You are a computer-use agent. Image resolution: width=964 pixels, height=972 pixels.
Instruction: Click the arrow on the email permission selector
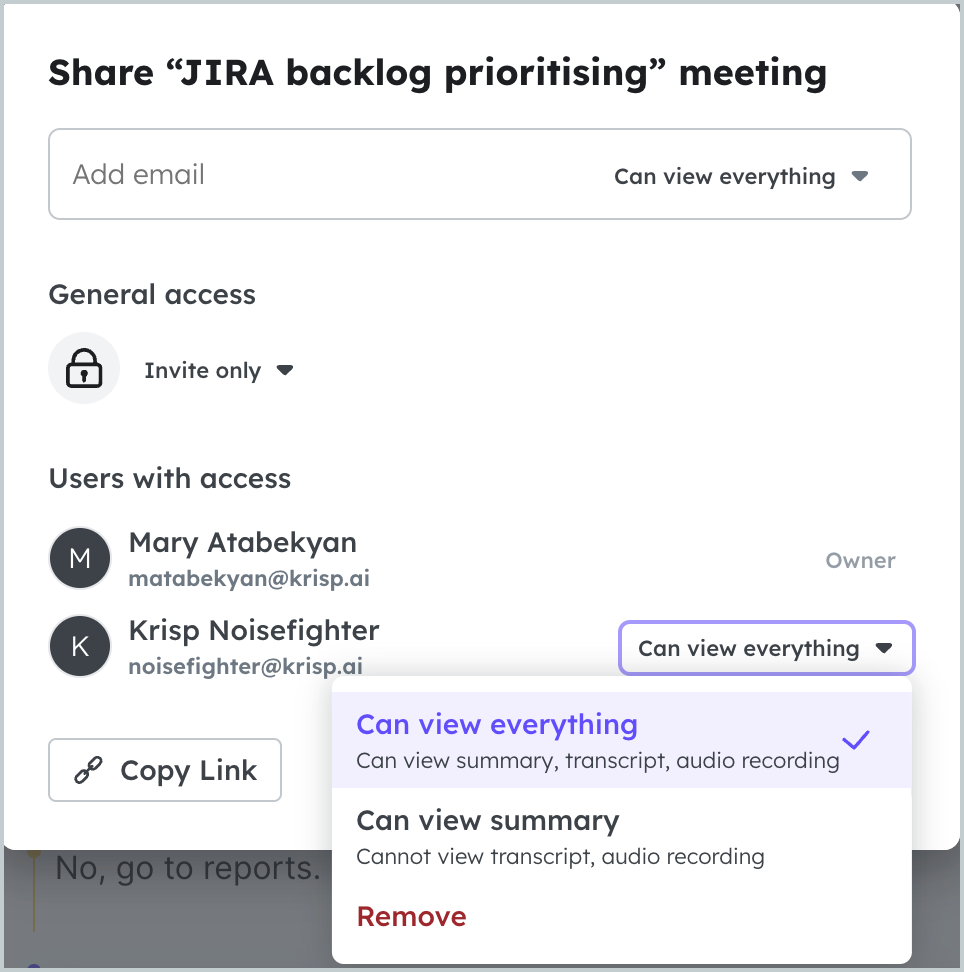(858, 175)
